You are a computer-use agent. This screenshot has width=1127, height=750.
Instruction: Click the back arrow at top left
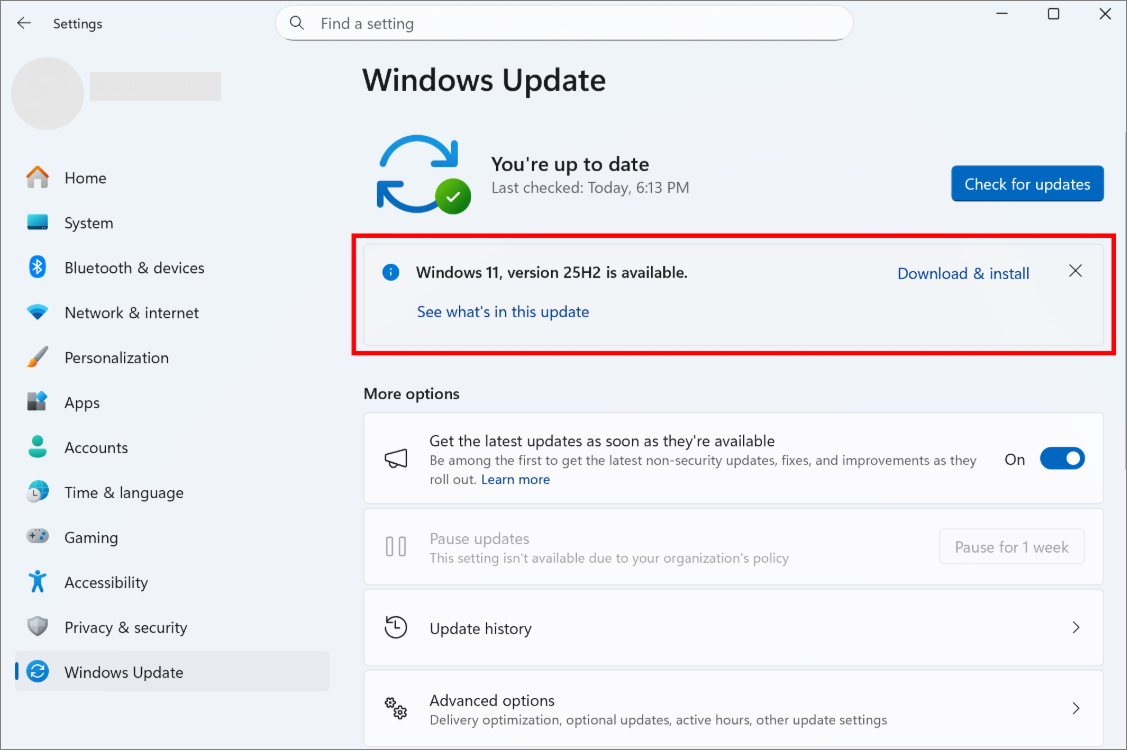point(23,23)
